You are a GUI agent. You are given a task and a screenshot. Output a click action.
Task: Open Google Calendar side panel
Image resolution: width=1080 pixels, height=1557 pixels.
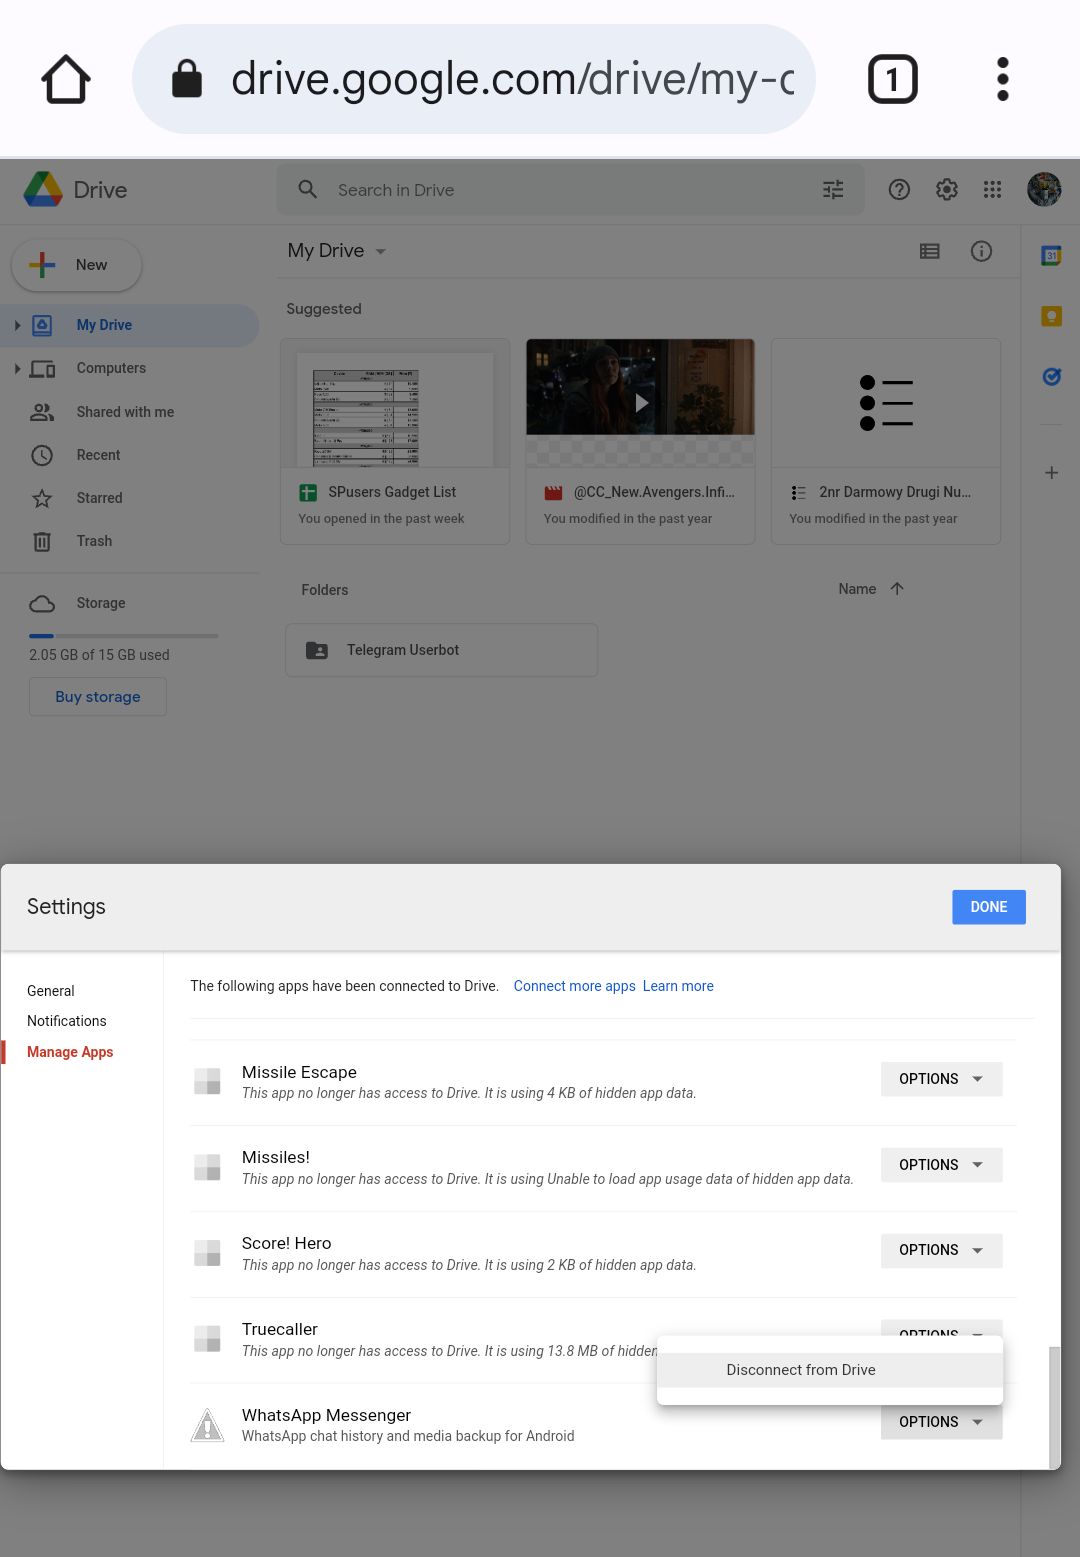[x=1051, y=256]
